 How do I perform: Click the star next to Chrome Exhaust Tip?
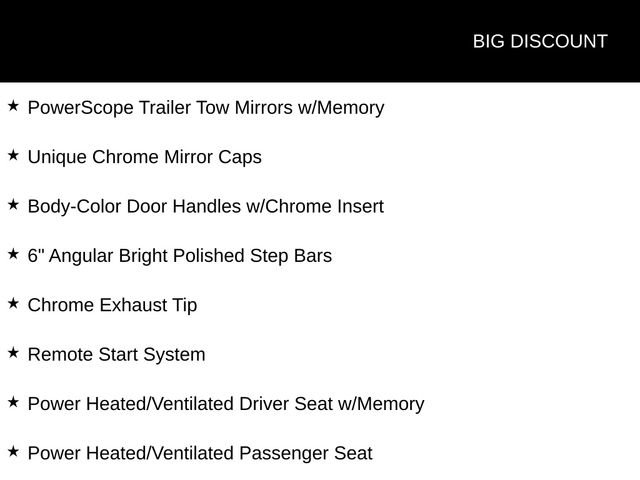(13, 304)
